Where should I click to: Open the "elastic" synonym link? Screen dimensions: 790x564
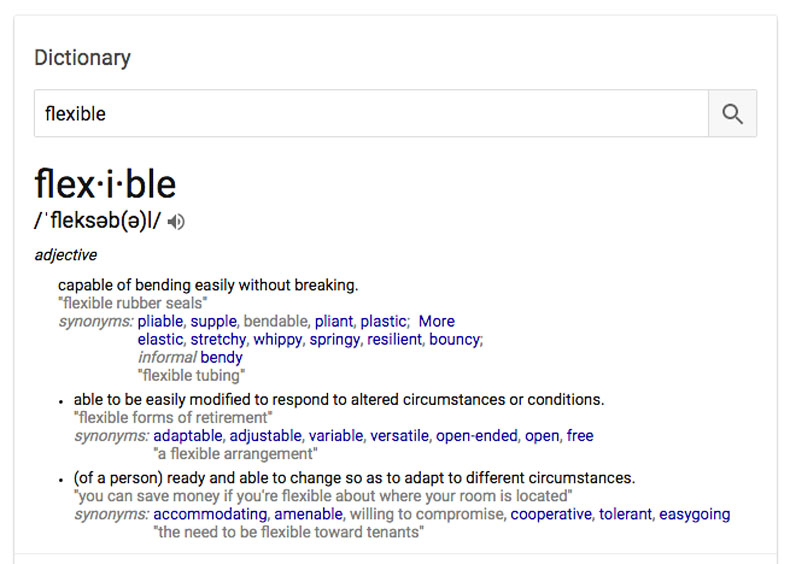[x=160, y=339]
